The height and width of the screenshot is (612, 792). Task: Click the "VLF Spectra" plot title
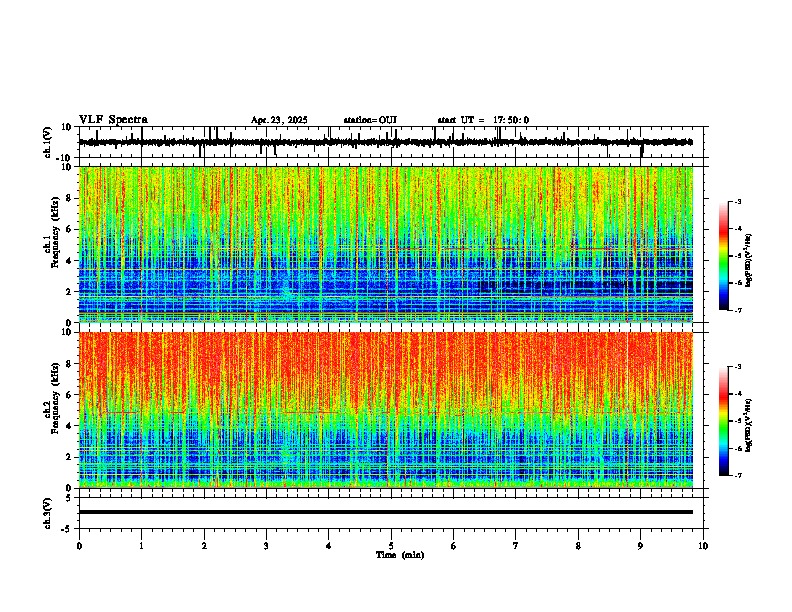pyautogui.click(x=113, y=120)
